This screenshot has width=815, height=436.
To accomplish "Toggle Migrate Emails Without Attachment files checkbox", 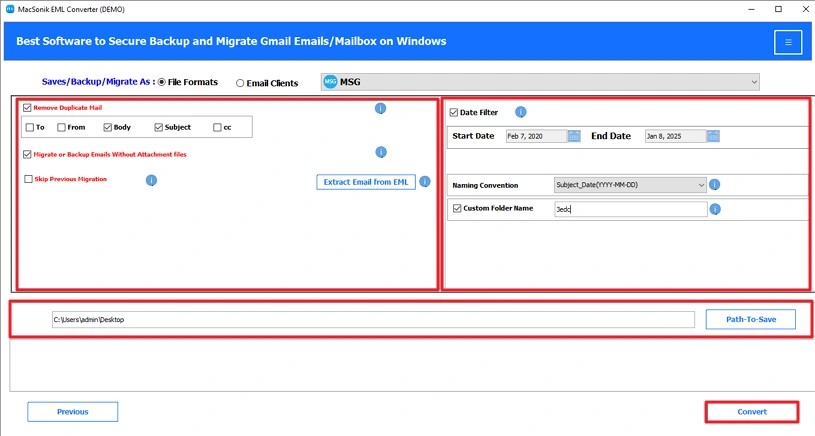I will (x=27, y=154).
